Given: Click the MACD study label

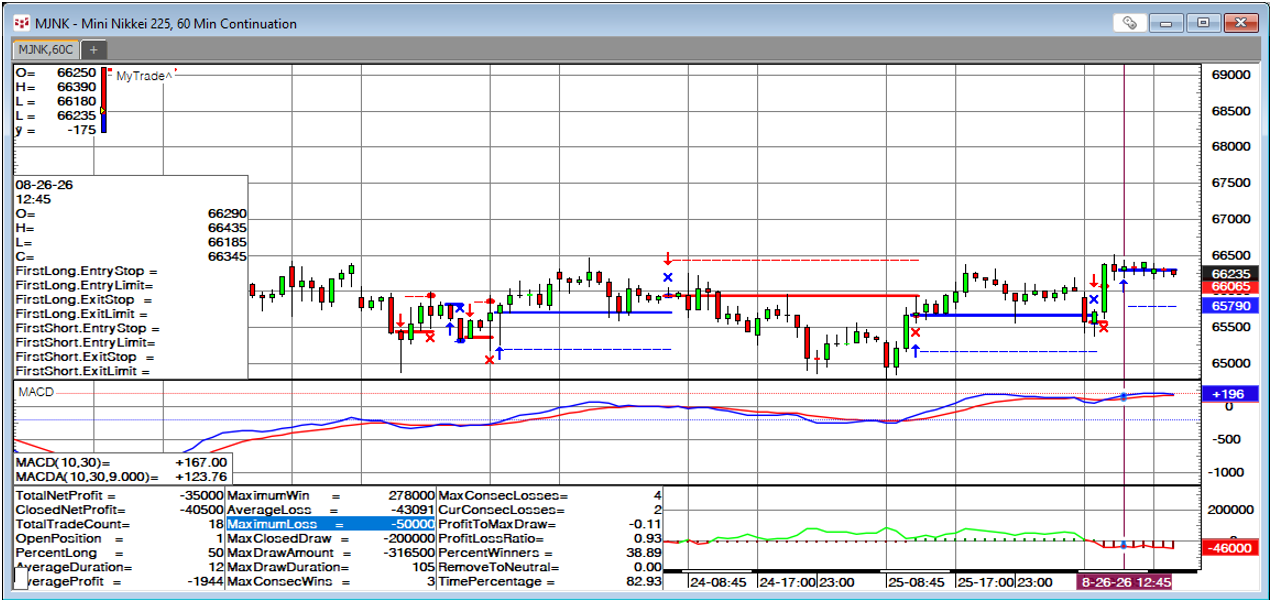Looking at the screenshot, I should pos(34,392).
